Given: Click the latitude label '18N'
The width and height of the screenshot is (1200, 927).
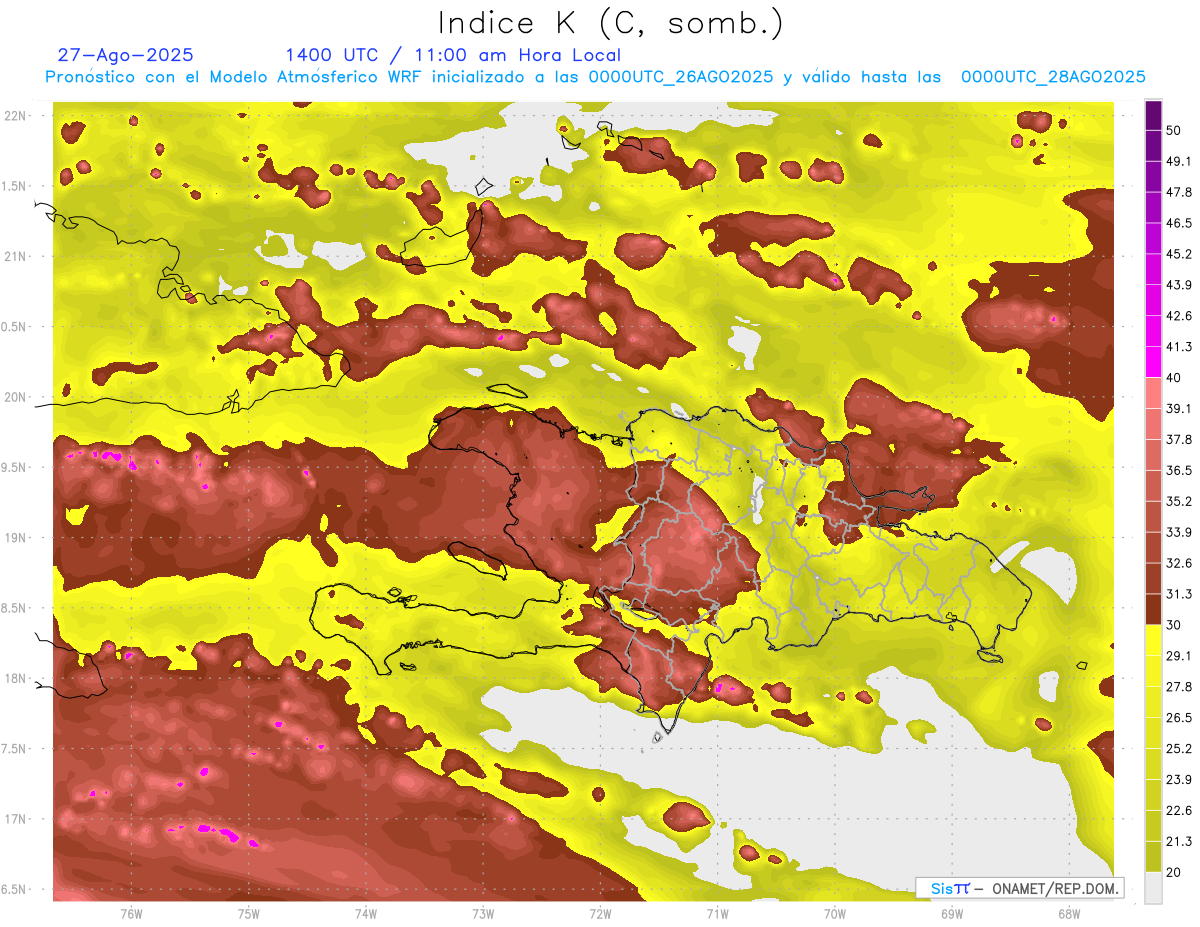Looking at the screenshot, I should point(16,679).
